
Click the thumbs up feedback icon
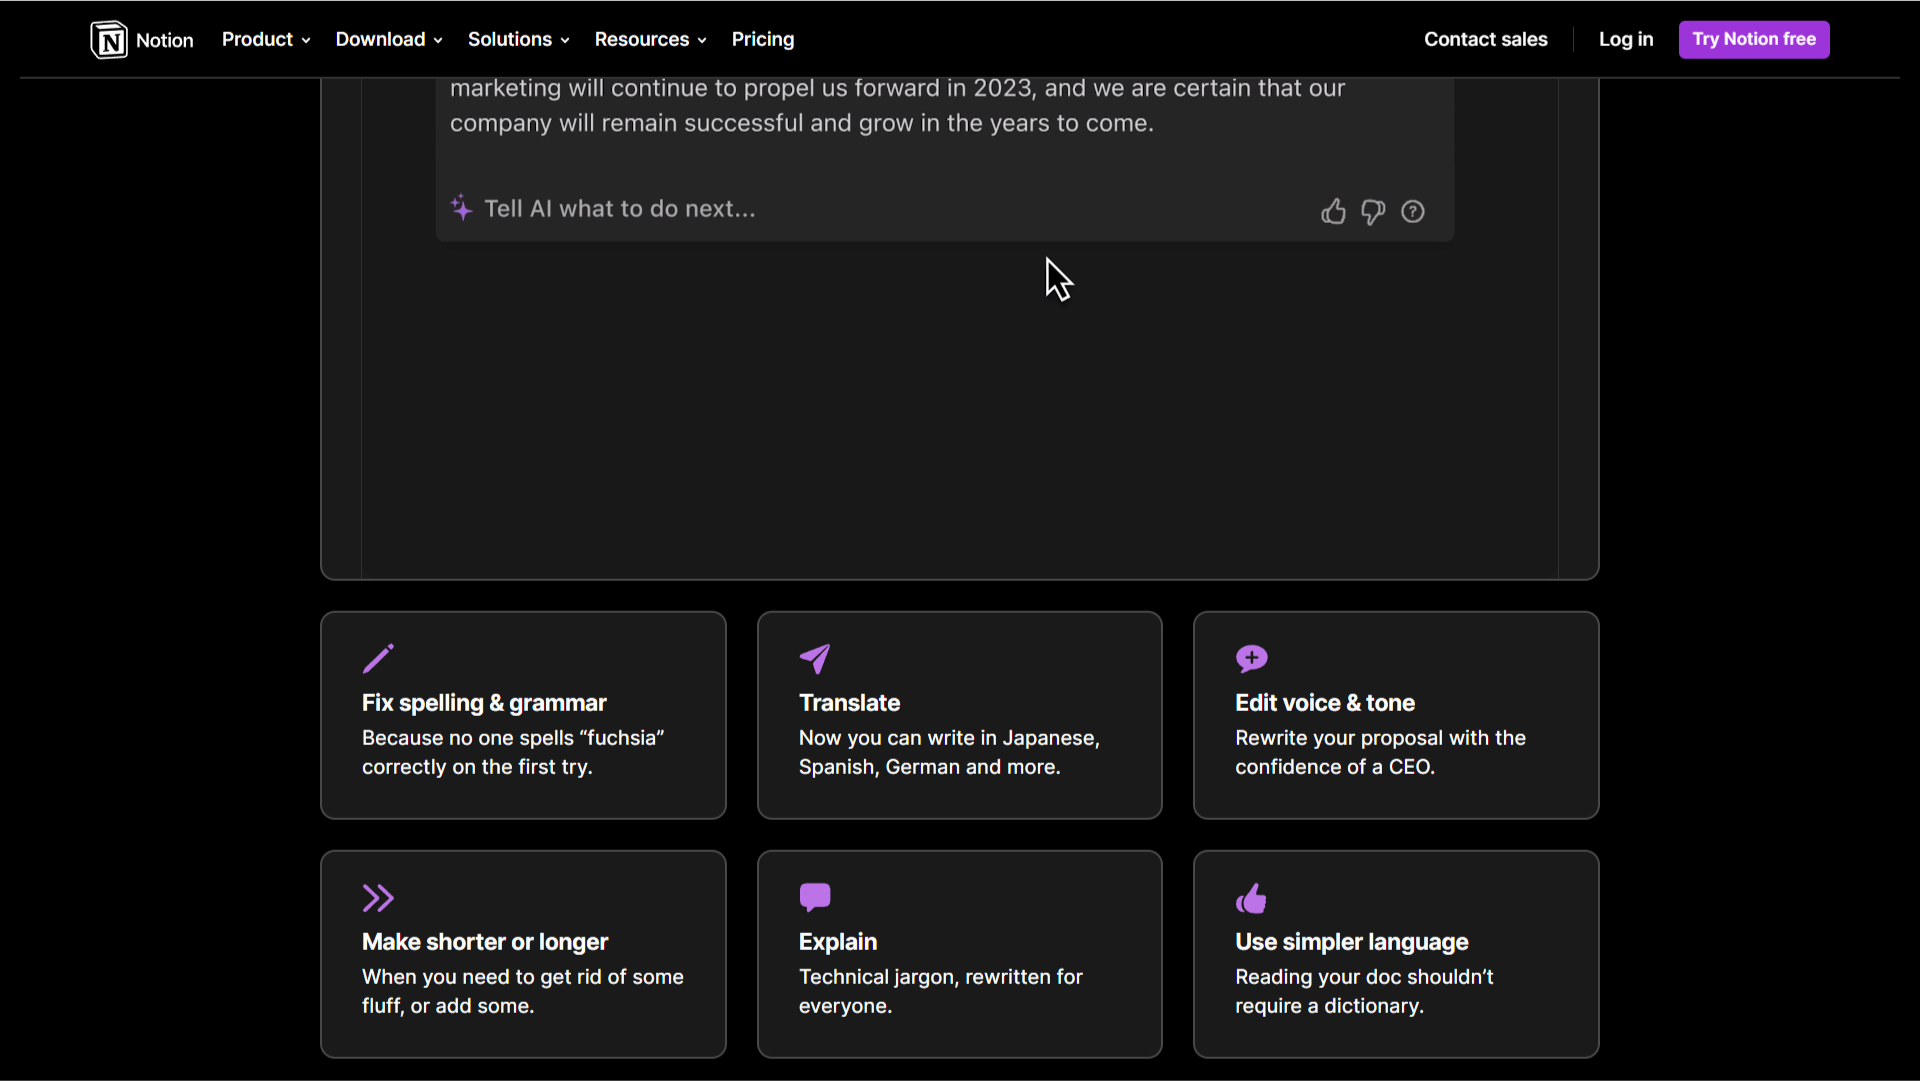click(1333, 212)
